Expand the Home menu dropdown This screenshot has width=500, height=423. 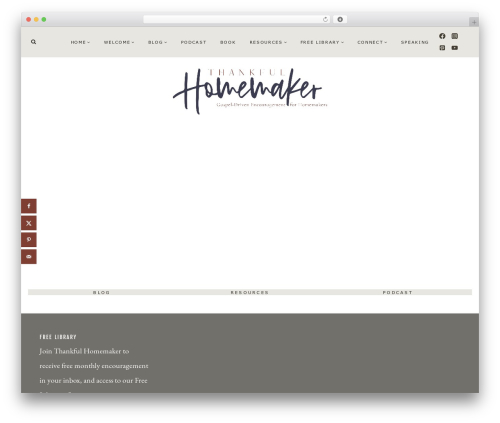coord(80,42)
